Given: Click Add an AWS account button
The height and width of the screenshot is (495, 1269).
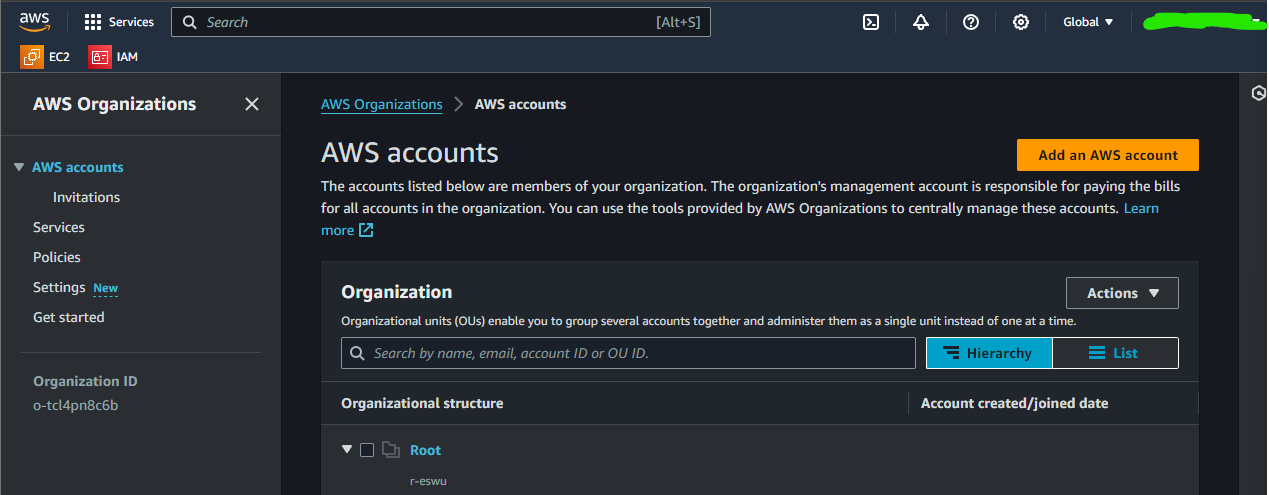Looking at the screenshot, I should (x=1108, y=155).
